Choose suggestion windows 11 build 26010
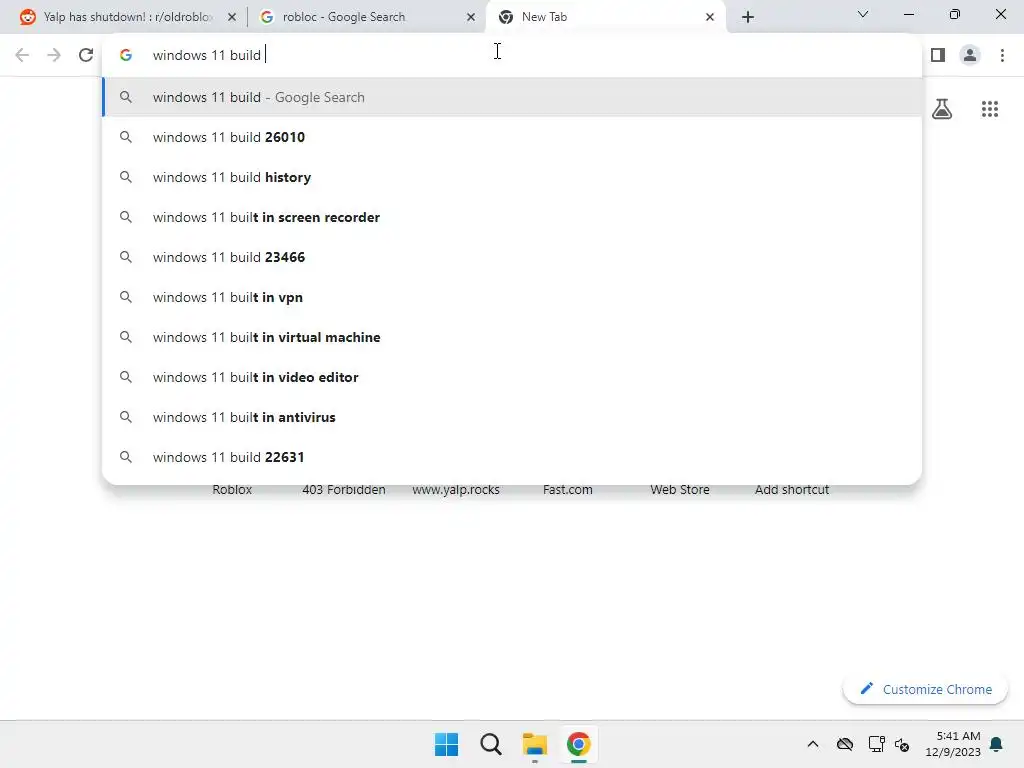 tap(512, 137)
